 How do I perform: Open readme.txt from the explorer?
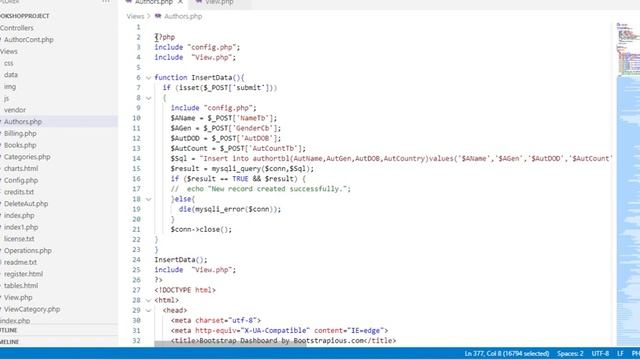(20, 262)
